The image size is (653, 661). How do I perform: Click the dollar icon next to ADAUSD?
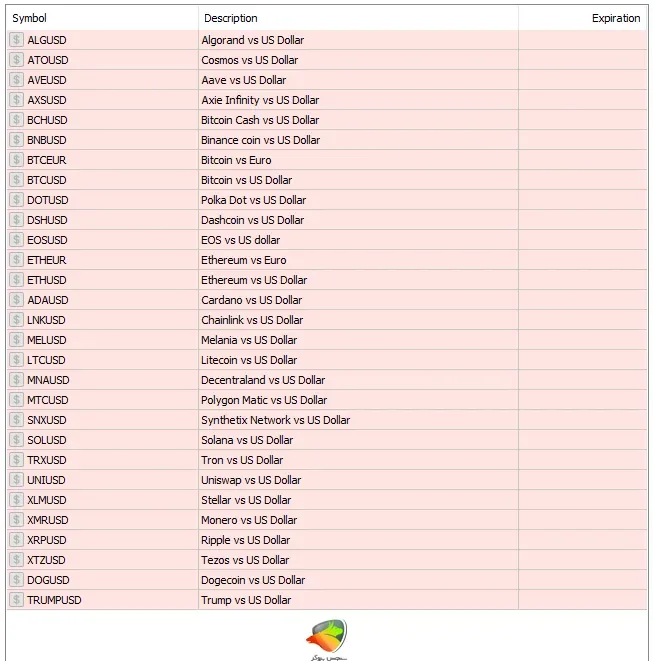(16, 300)
